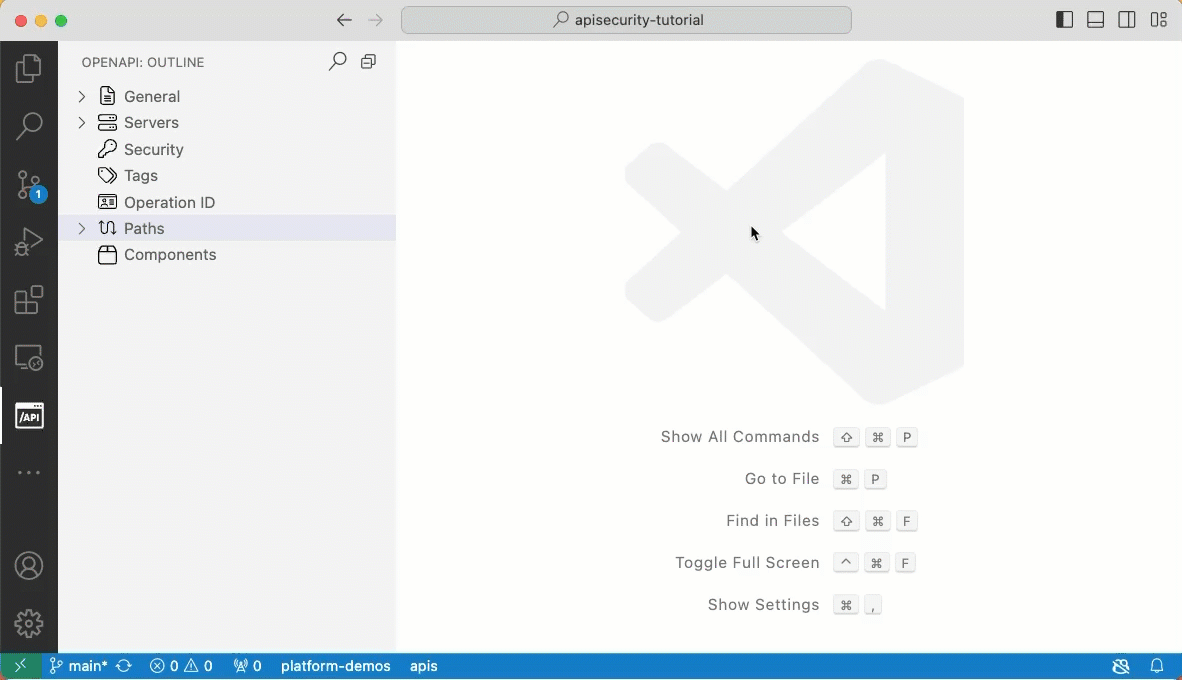
Task: Click platform-demos in the status bar
Action: (x=335, y=666)
